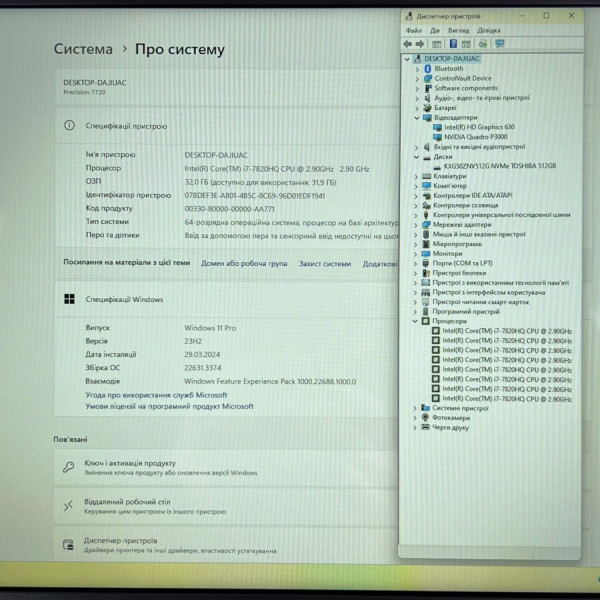600x600 pixels.
Task: Click the OS build value 22631.3374
Action: click(203, 368)
